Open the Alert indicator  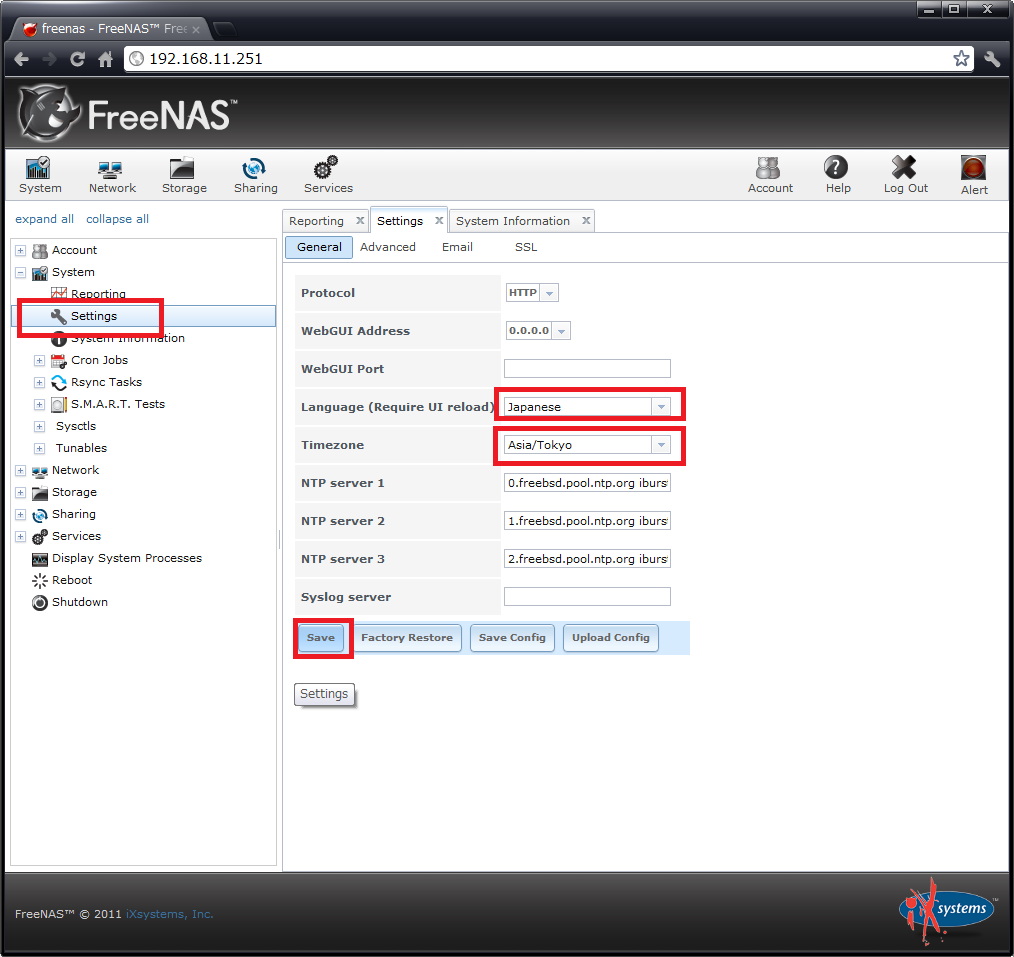coord(973,176)
